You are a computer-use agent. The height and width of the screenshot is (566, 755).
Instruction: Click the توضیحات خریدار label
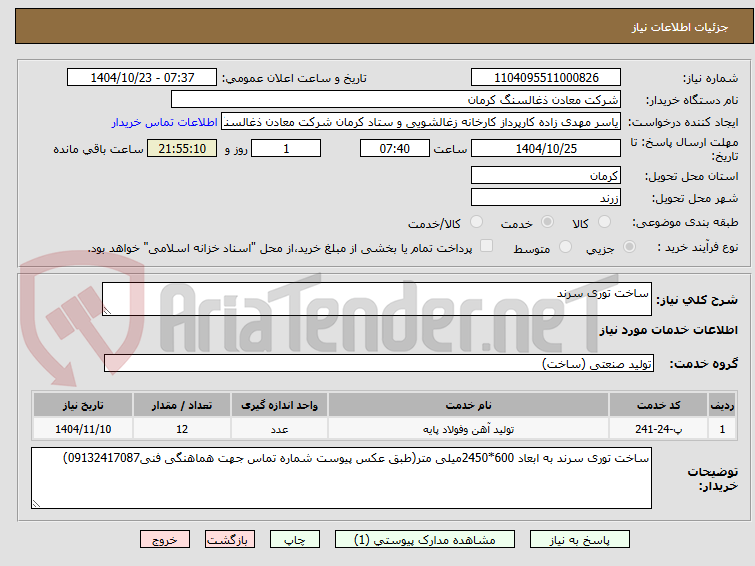pos(713,478)
